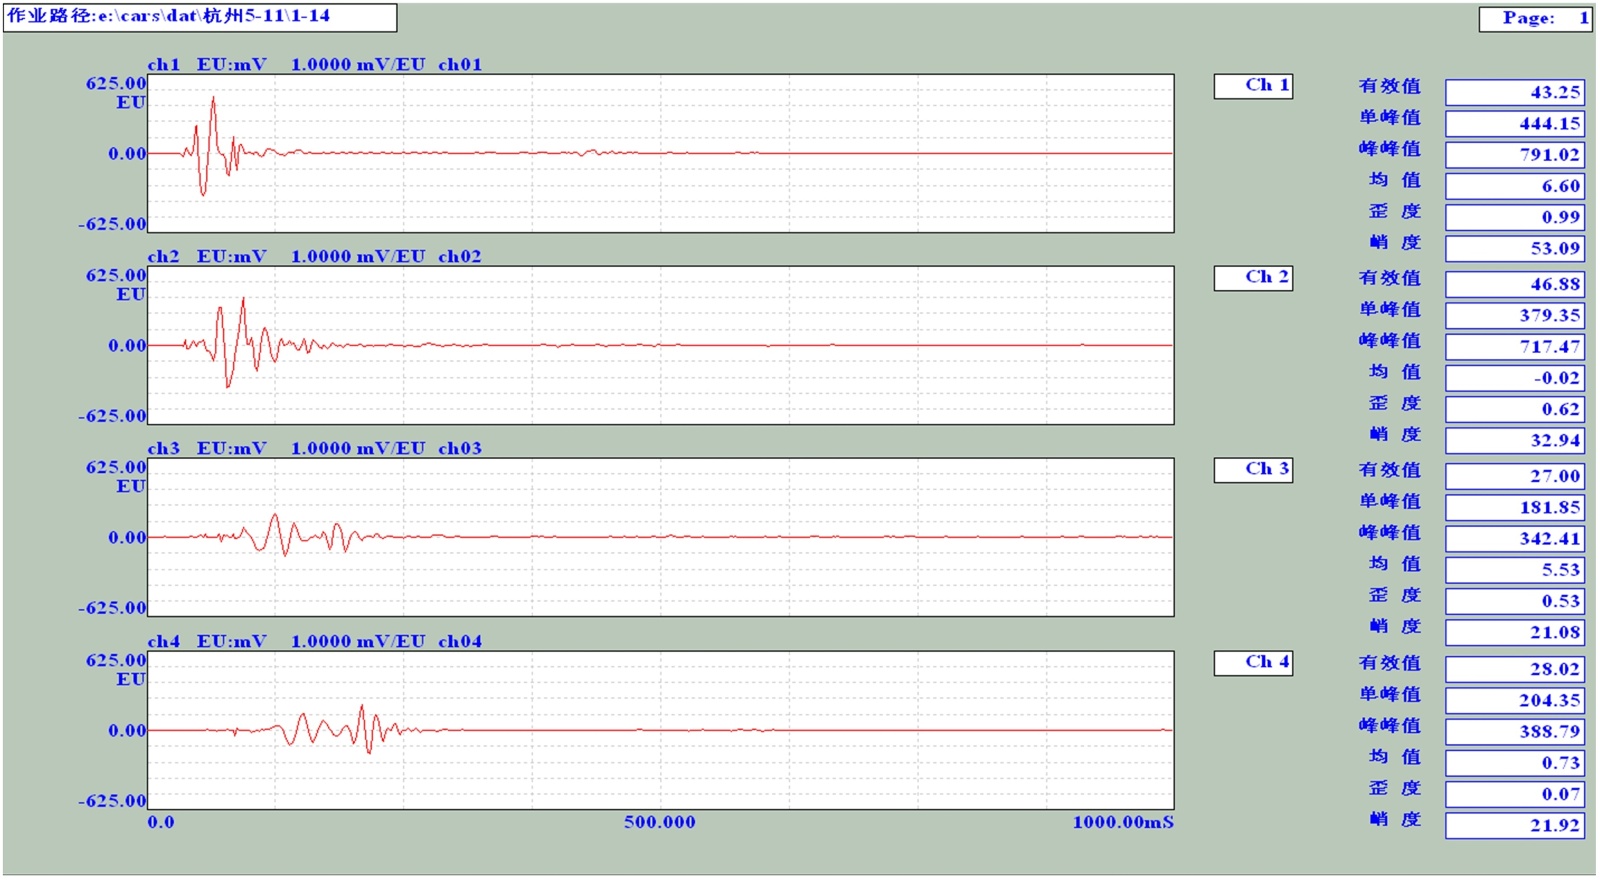
Task: Click Ch 2 peak-to-peak value 717.47
Action: [x=1514, y=347]
